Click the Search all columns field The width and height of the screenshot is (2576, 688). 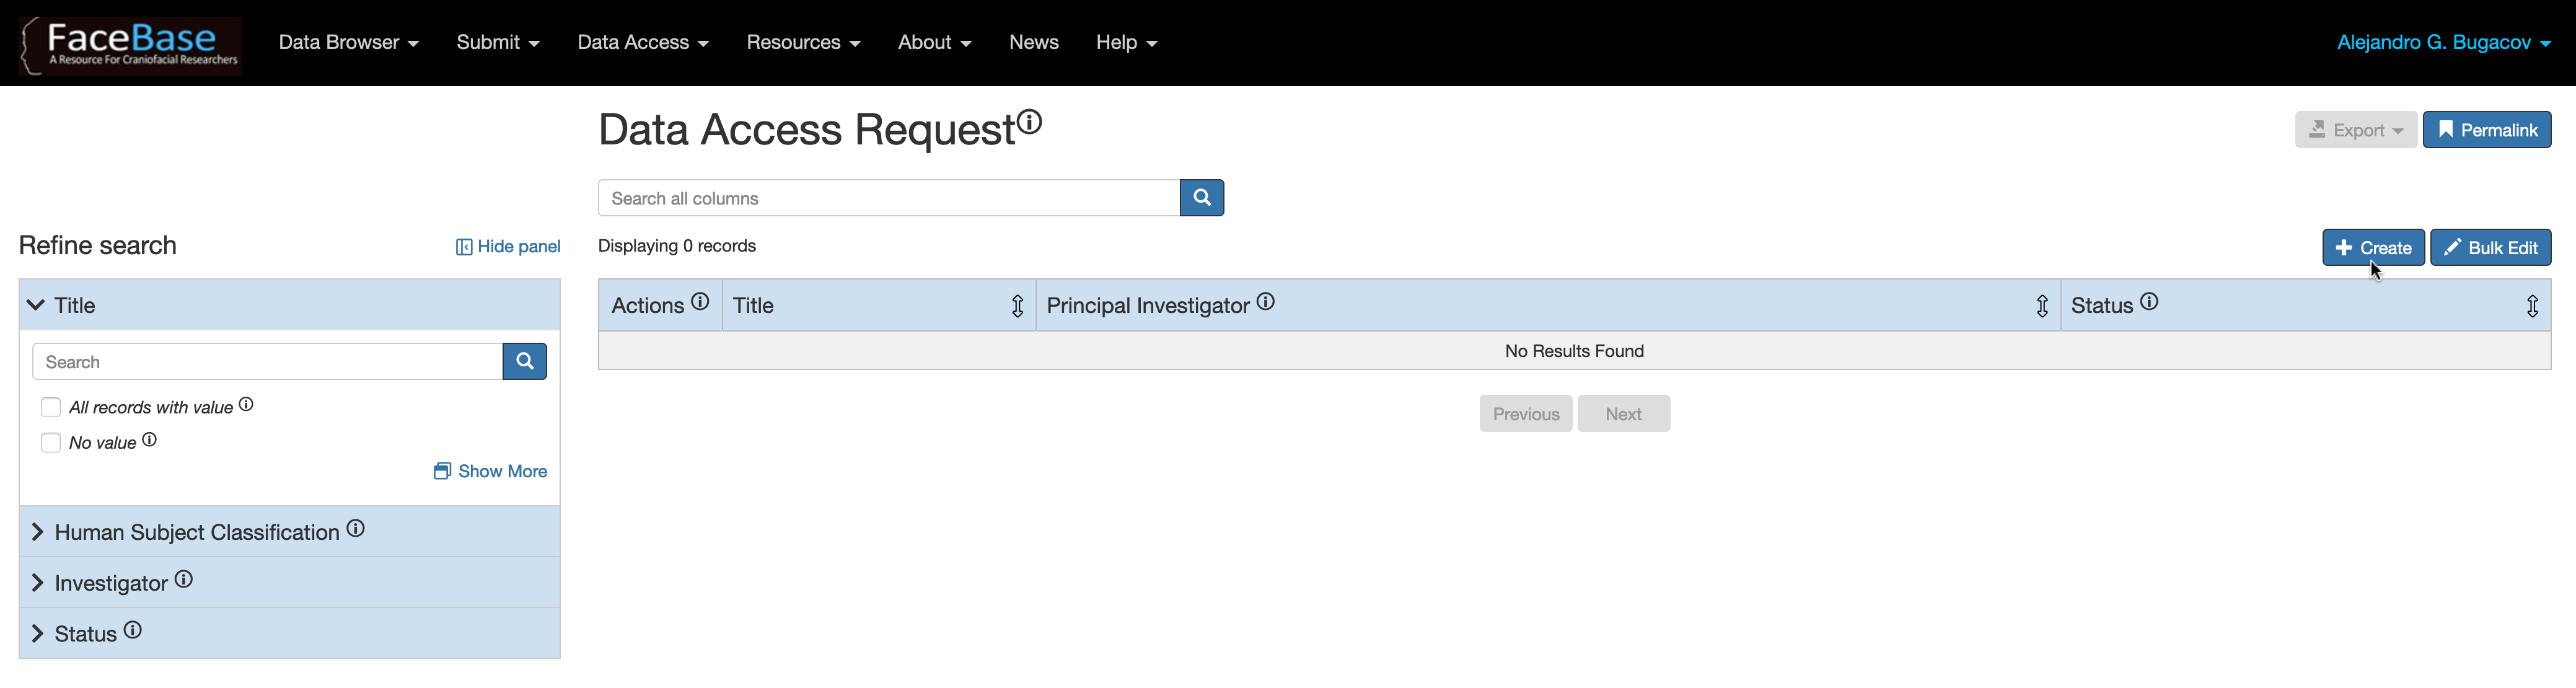[889, 198]
